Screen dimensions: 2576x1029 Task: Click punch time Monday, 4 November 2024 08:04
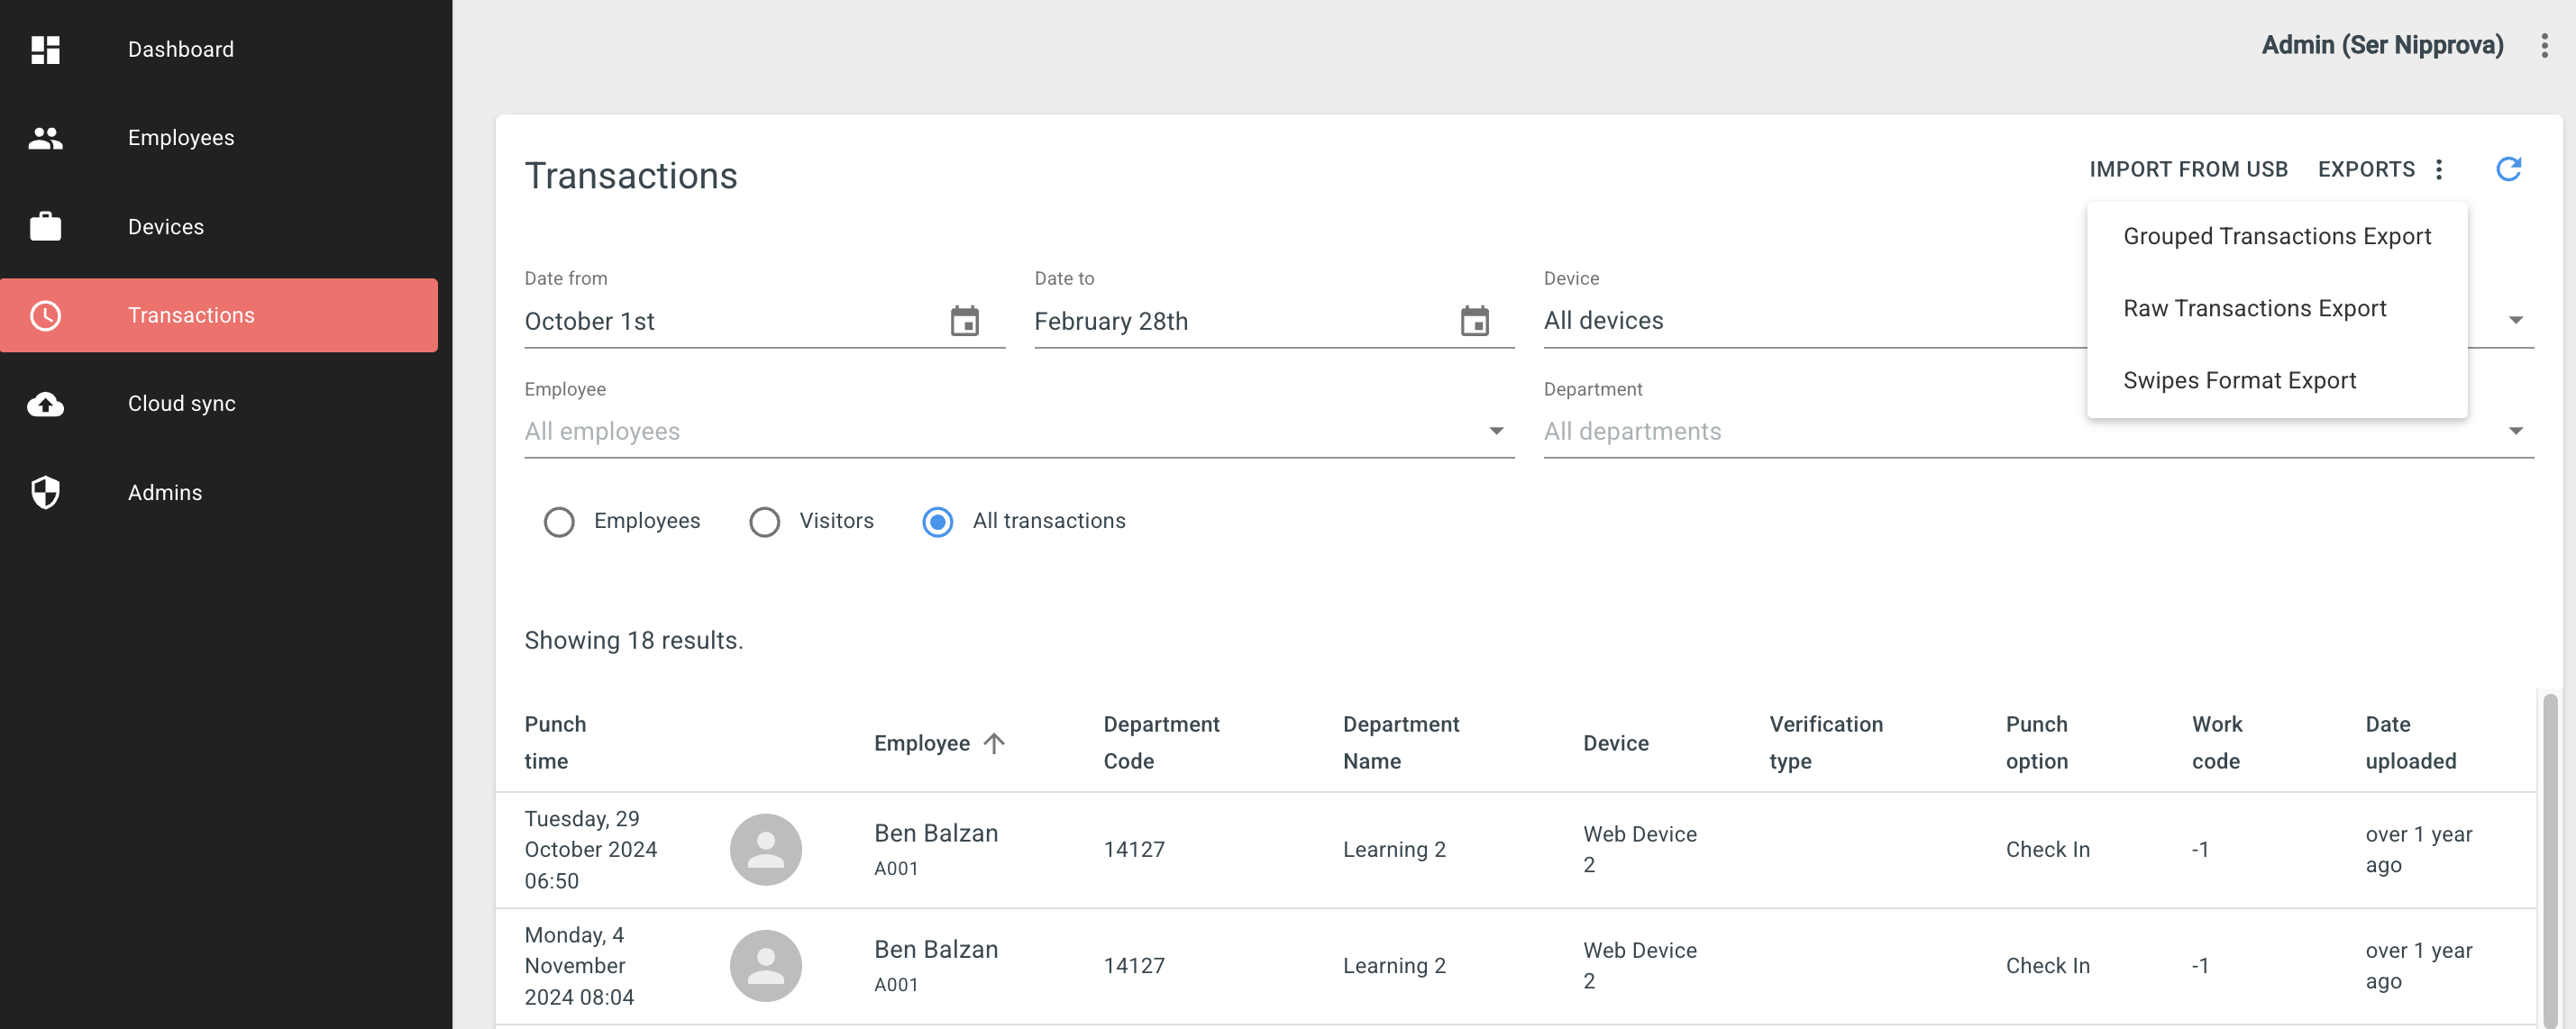pyautogui.click(x=579, y=965)
